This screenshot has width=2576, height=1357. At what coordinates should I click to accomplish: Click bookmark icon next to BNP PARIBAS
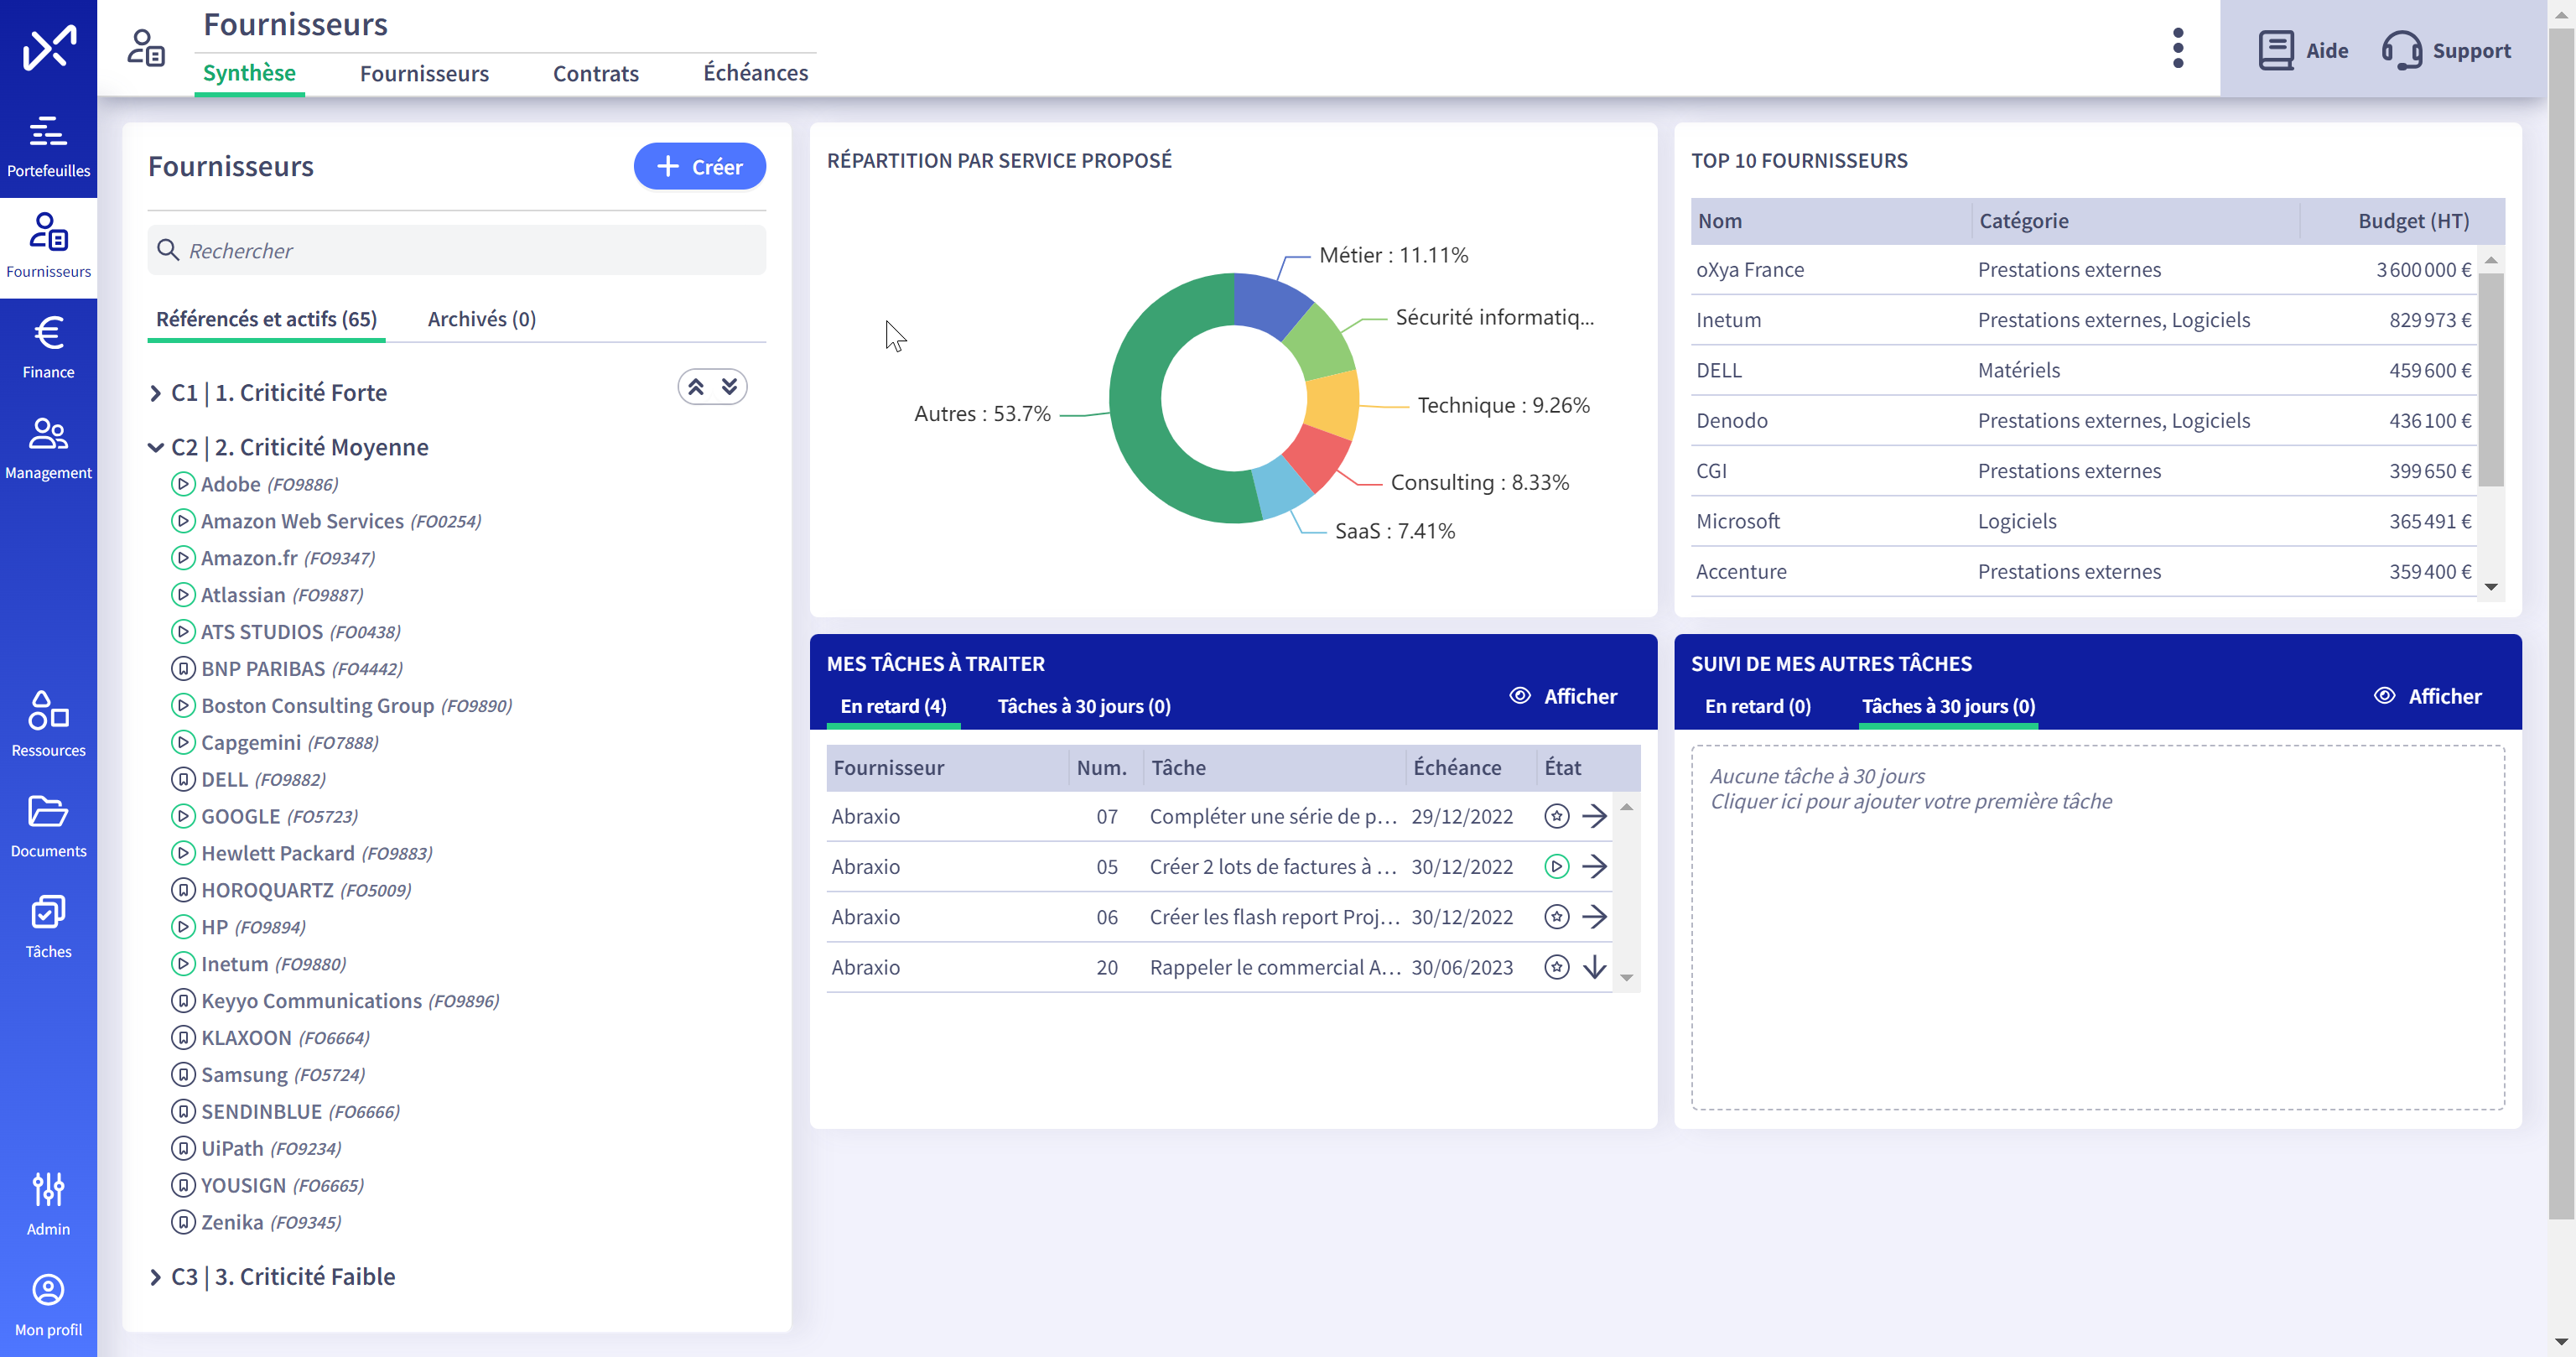click(183, 669)
